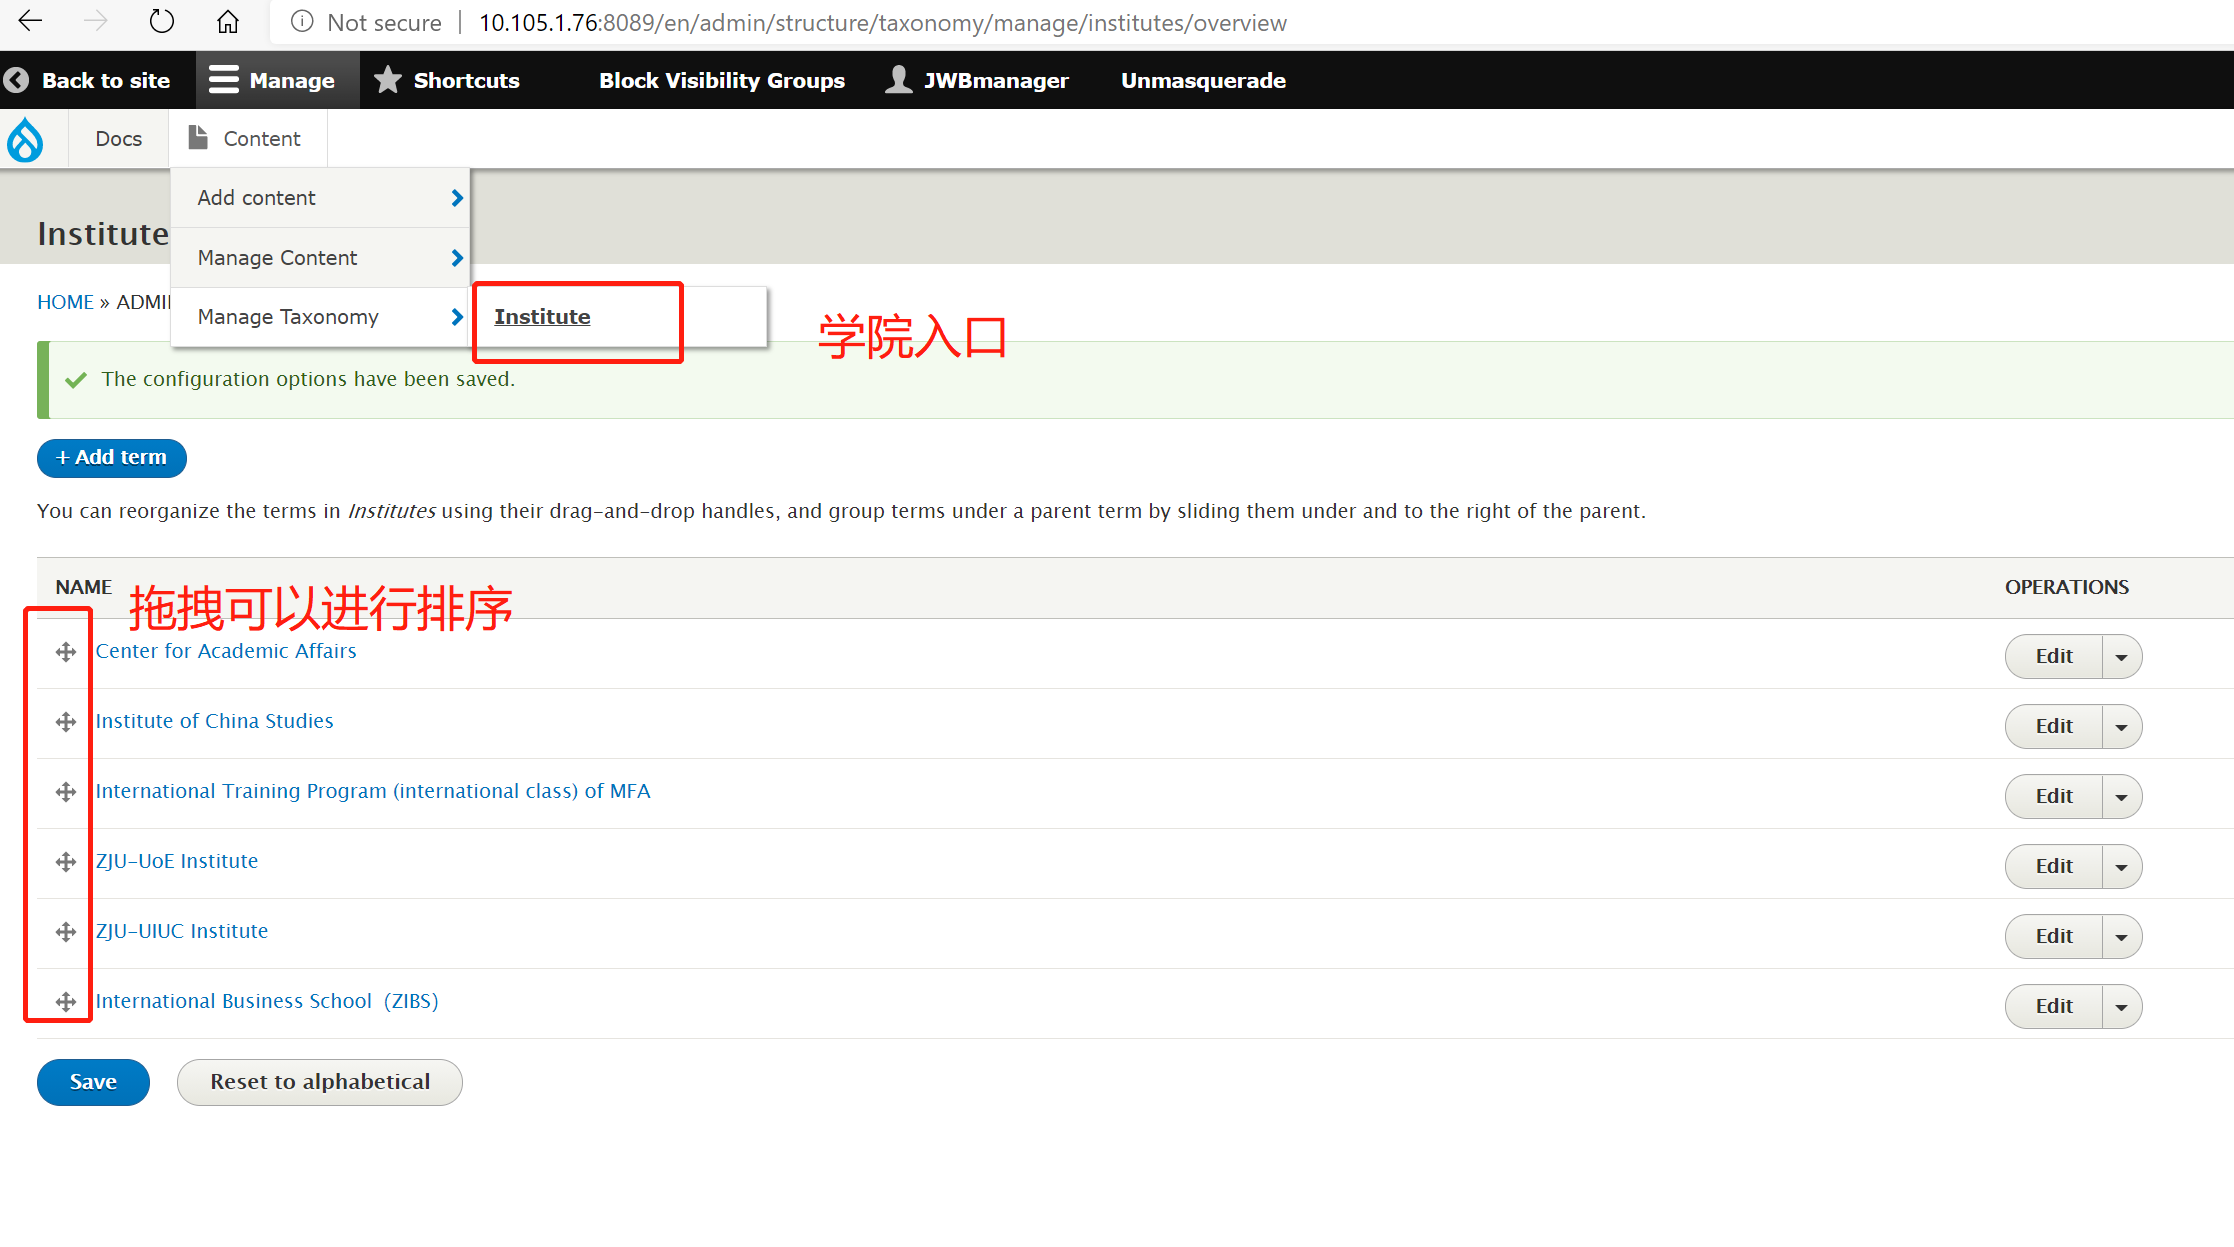Click the blue Save button
Viewport: 2234px width, 1247px height.
(93, 1082)
